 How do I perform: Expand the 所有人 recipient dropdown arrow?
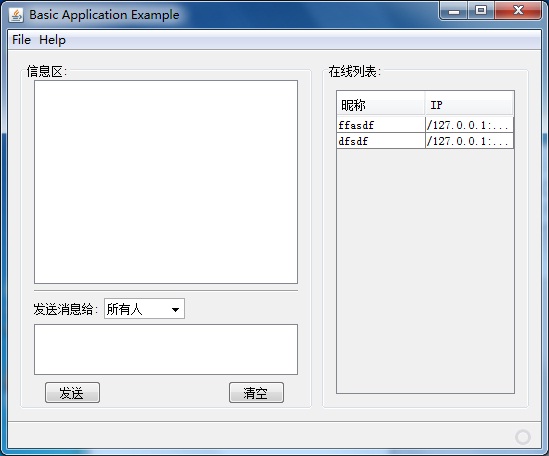pyautogui.click(x=175, y=309)
